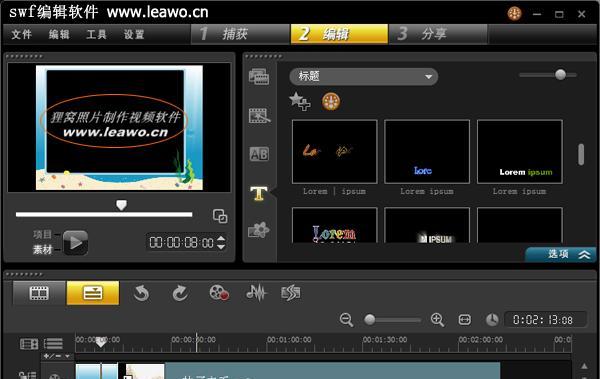Click the reel icon in title bar

(x=515, y=14)
